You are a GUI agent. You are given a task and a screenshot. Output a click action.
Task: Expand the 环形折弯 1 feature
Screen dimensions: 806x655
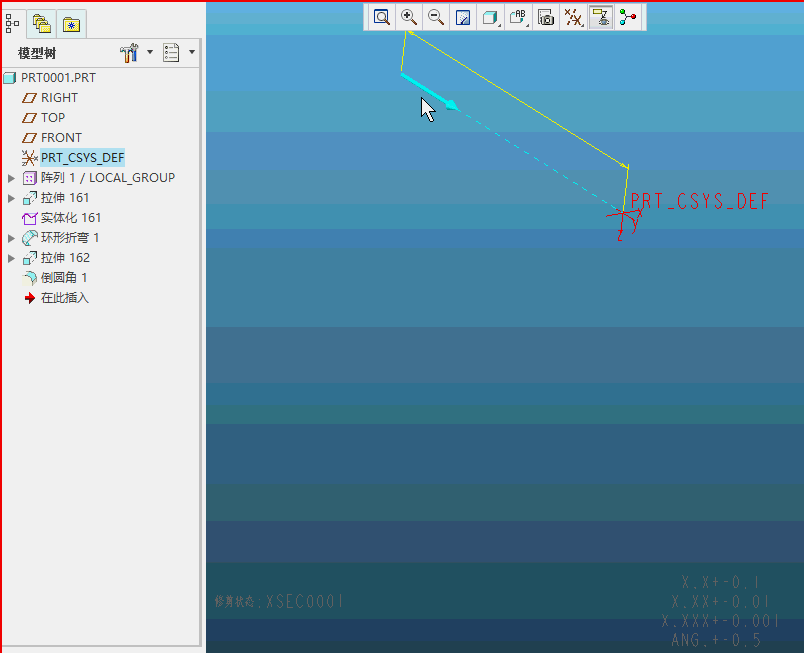coord(11,238)
